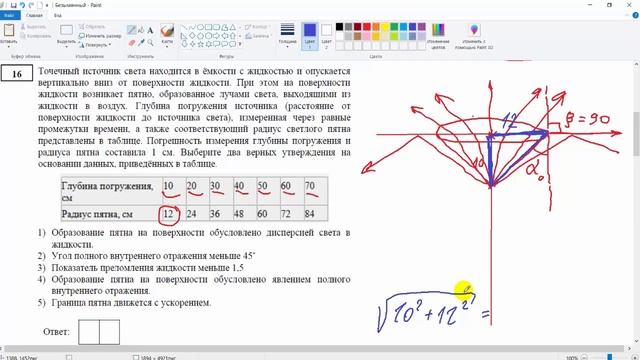Open the Brushes tool
This screenshot has height=360, width=640.
point(167,31)
